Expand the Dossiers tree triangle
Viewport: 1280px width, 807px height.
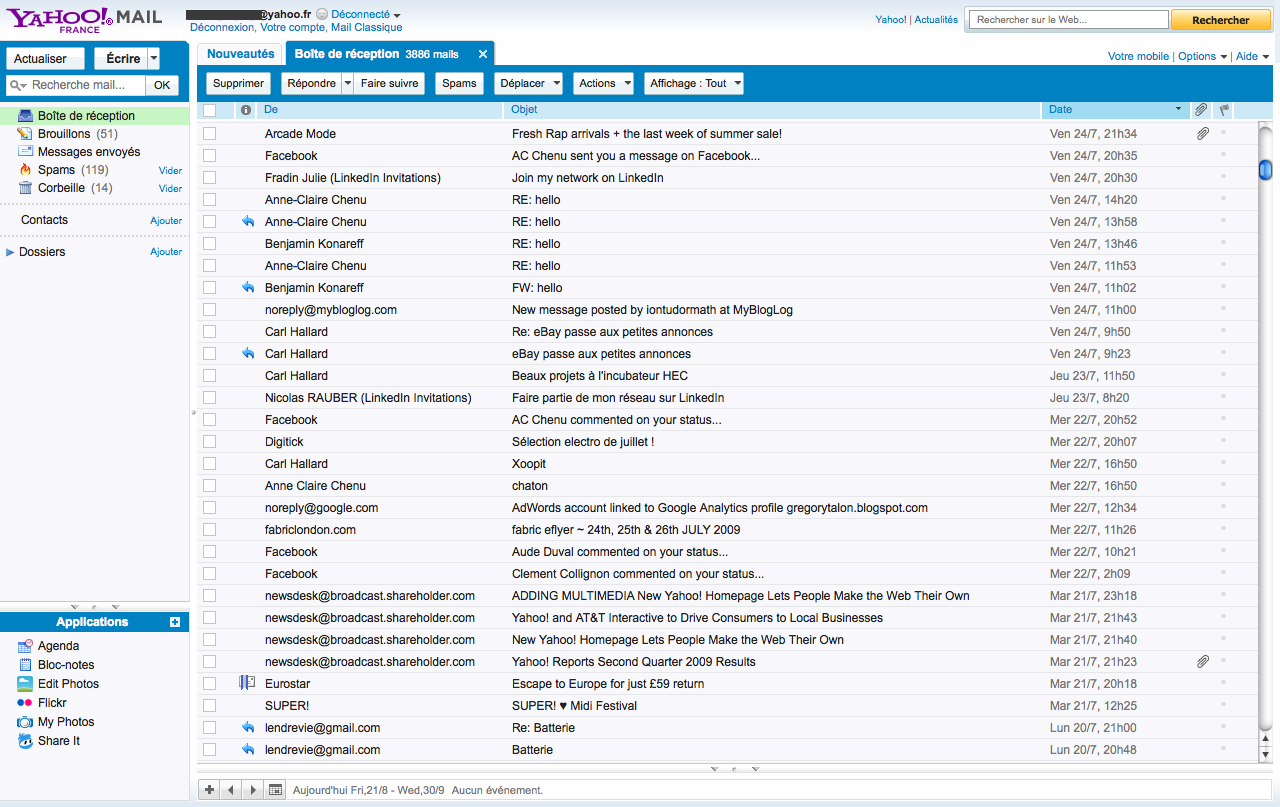click(x=10, y=252)
